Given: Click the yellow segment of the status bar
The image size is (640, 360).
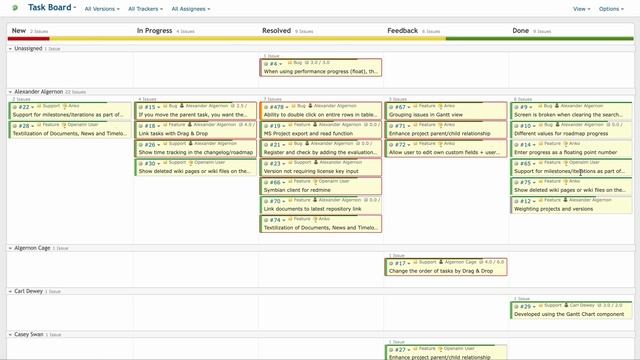Looking at the screenshot, I should click(247, 39).
